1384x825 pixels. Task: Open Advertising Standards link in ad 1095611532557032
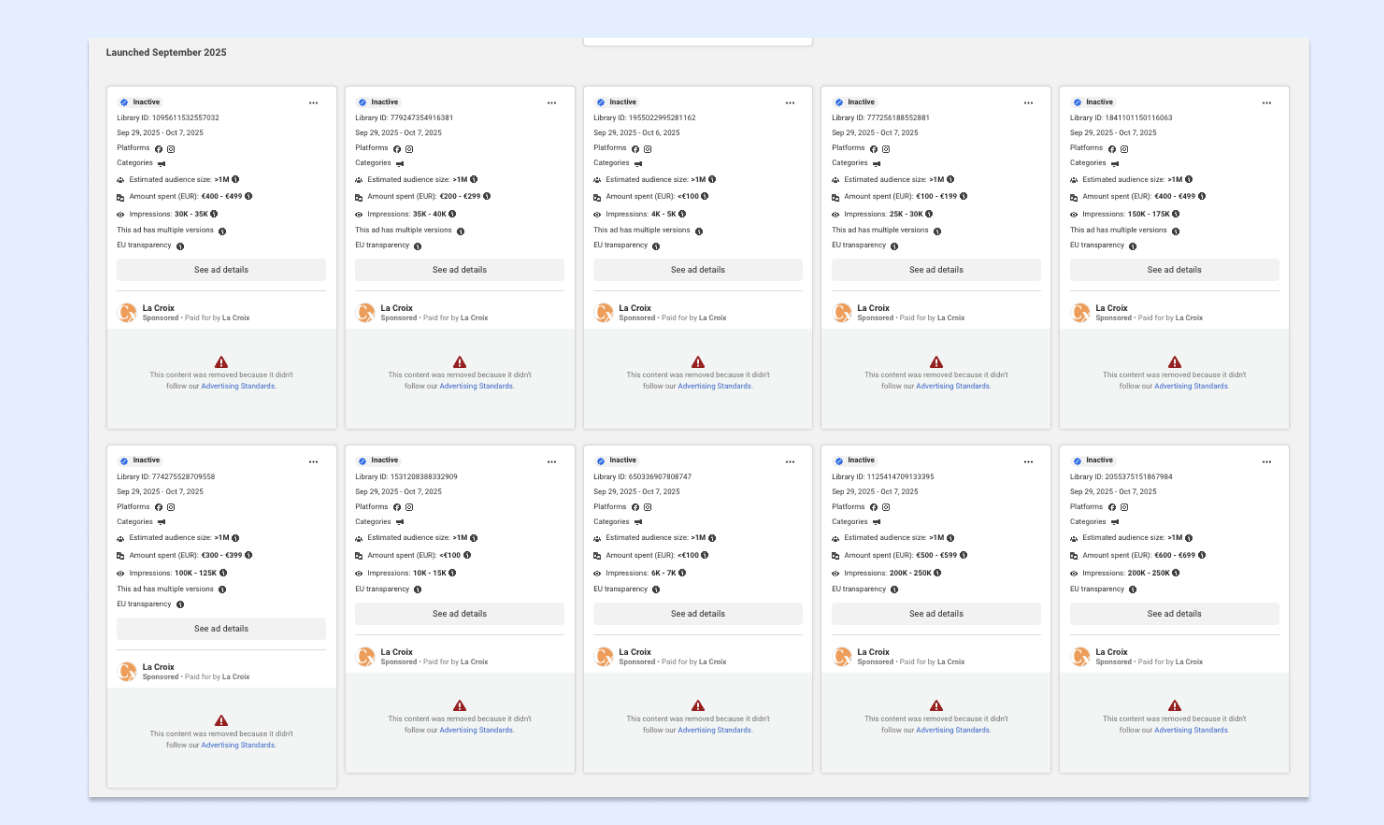238,386
